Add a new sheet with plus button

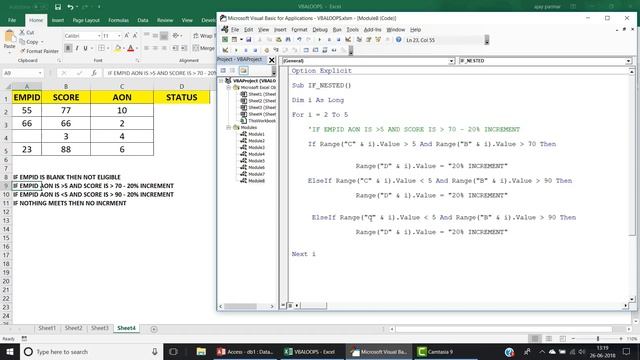[154, 329]
